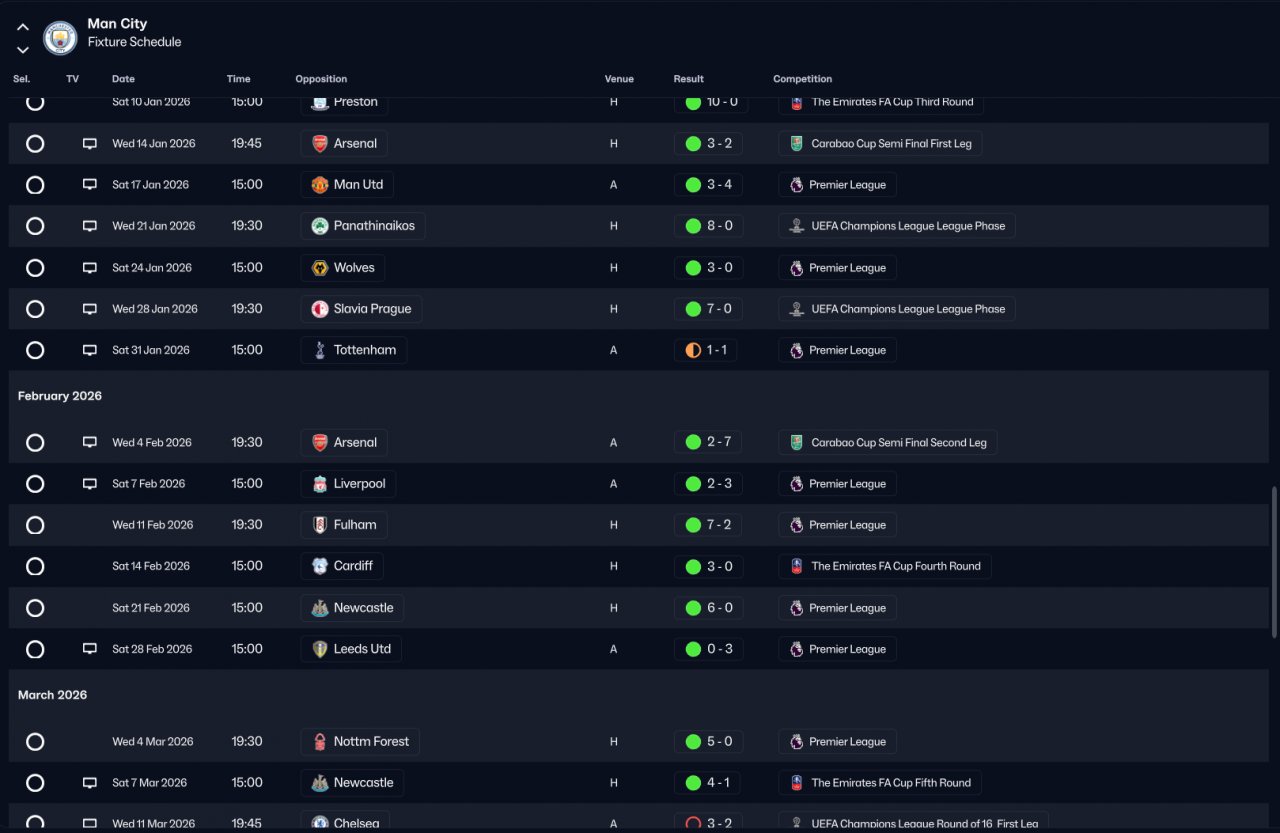Open the Leeds Utd opposition button
Viewport: 1280px width, 833px height.
pos(351,649)
